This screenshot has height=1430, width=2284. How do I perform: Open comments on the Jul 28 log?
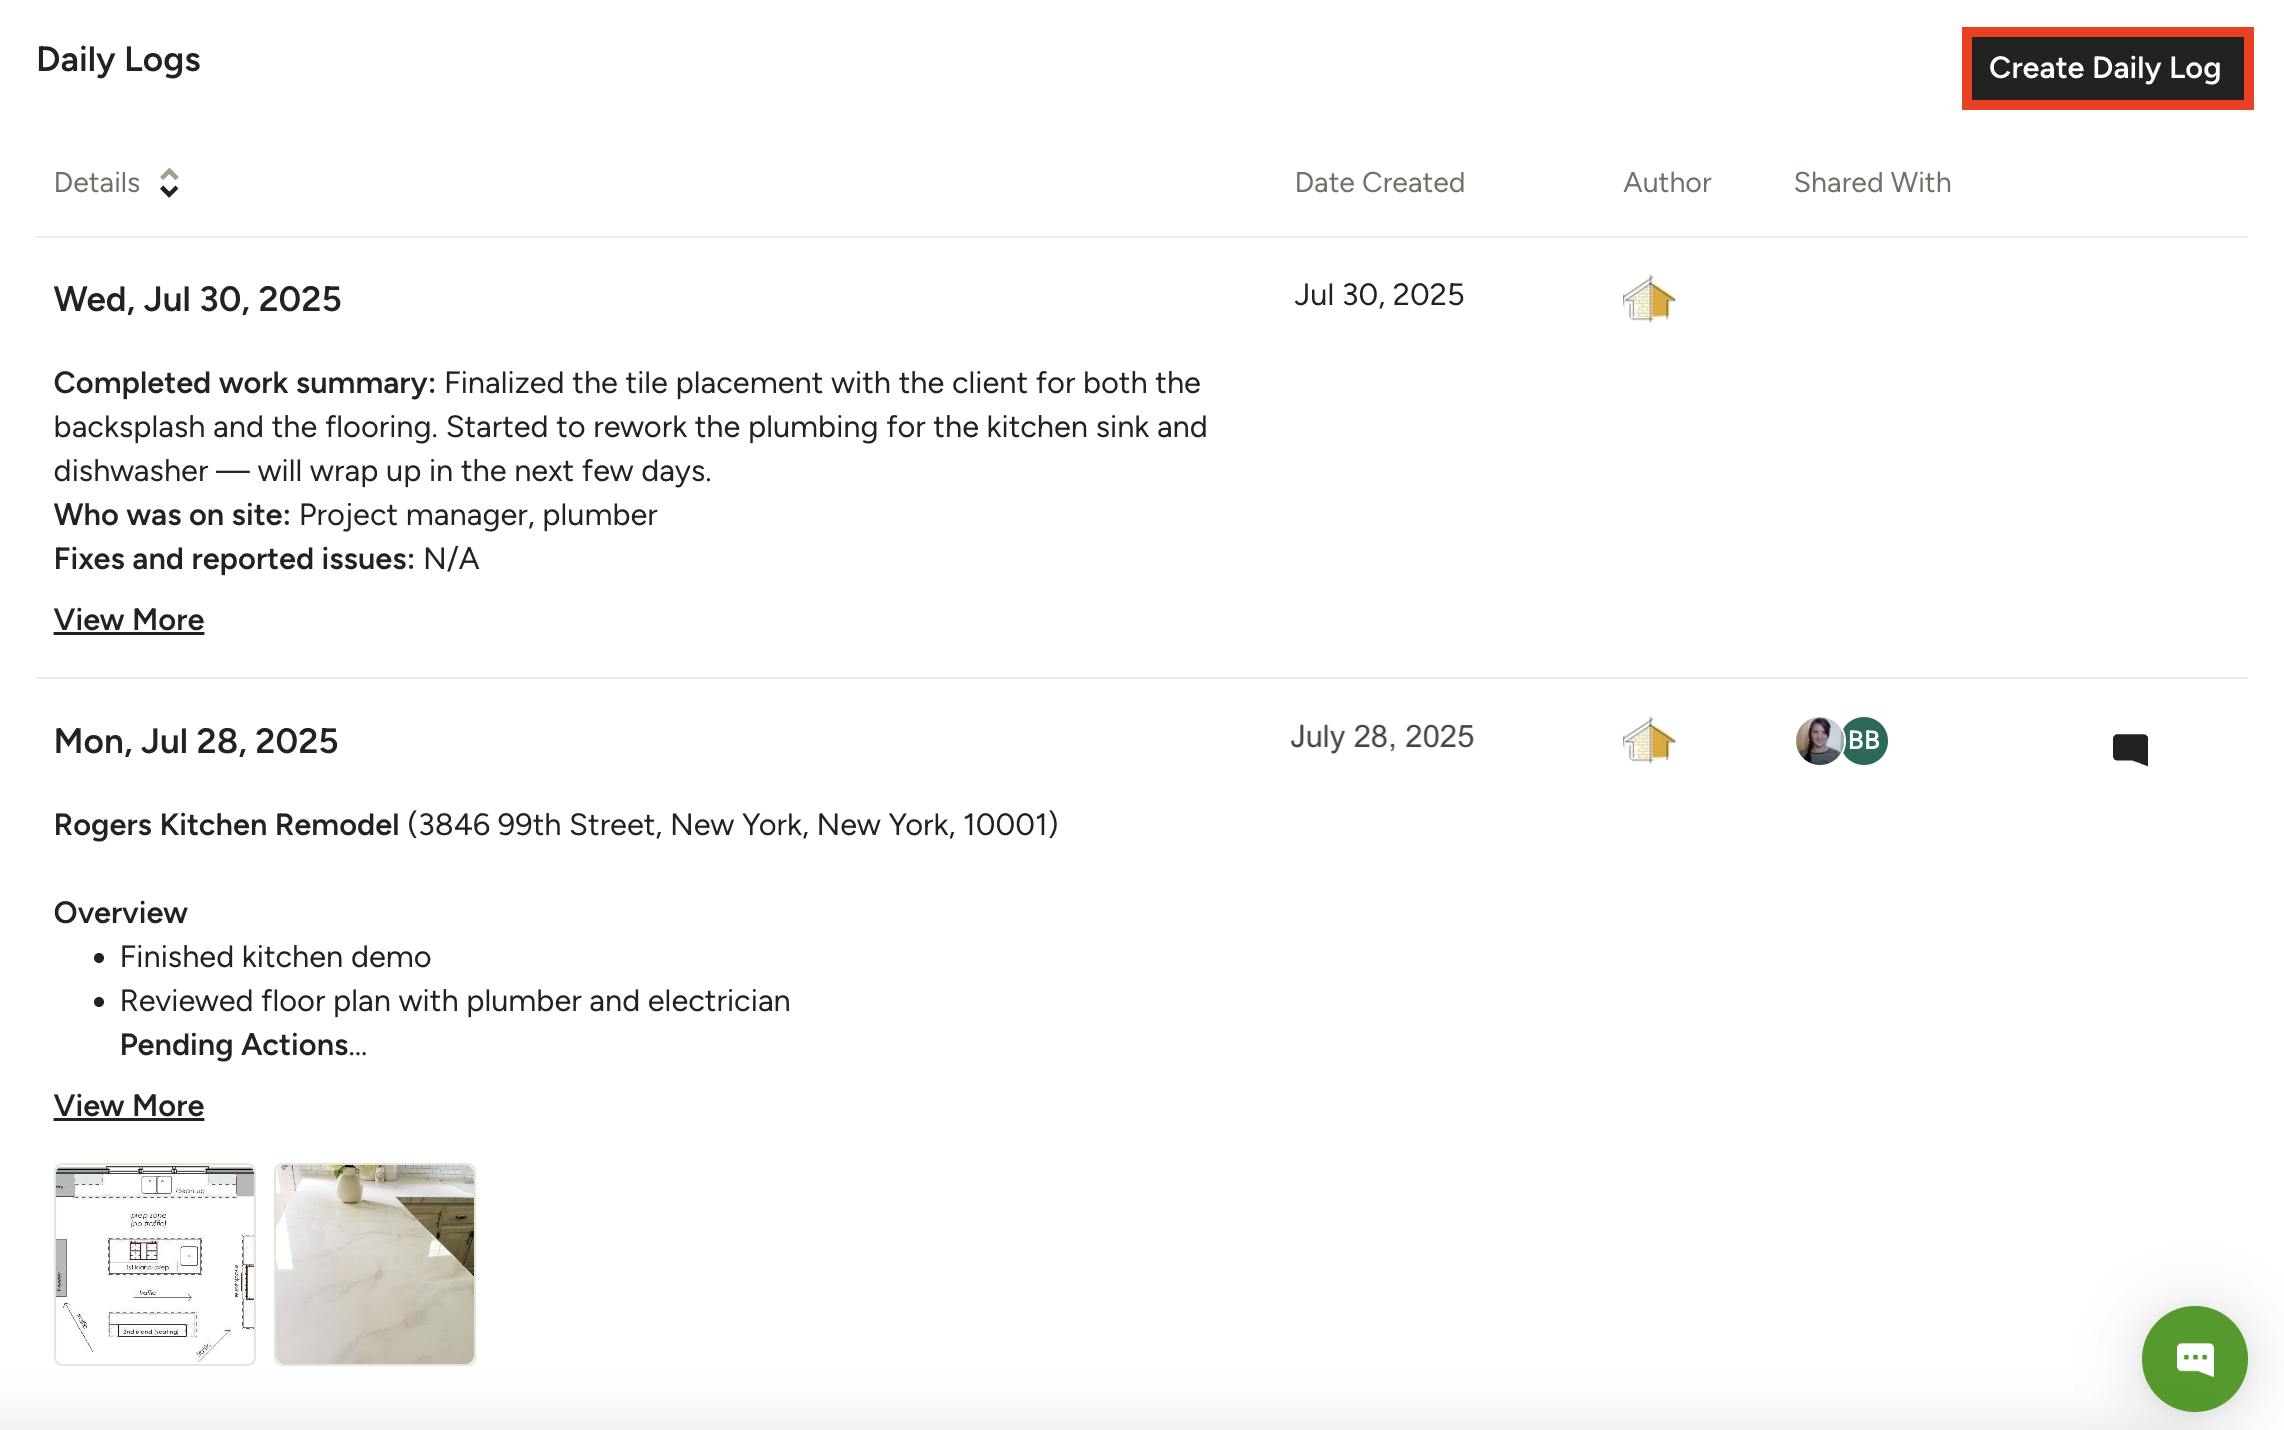(x=2130, y=748)
